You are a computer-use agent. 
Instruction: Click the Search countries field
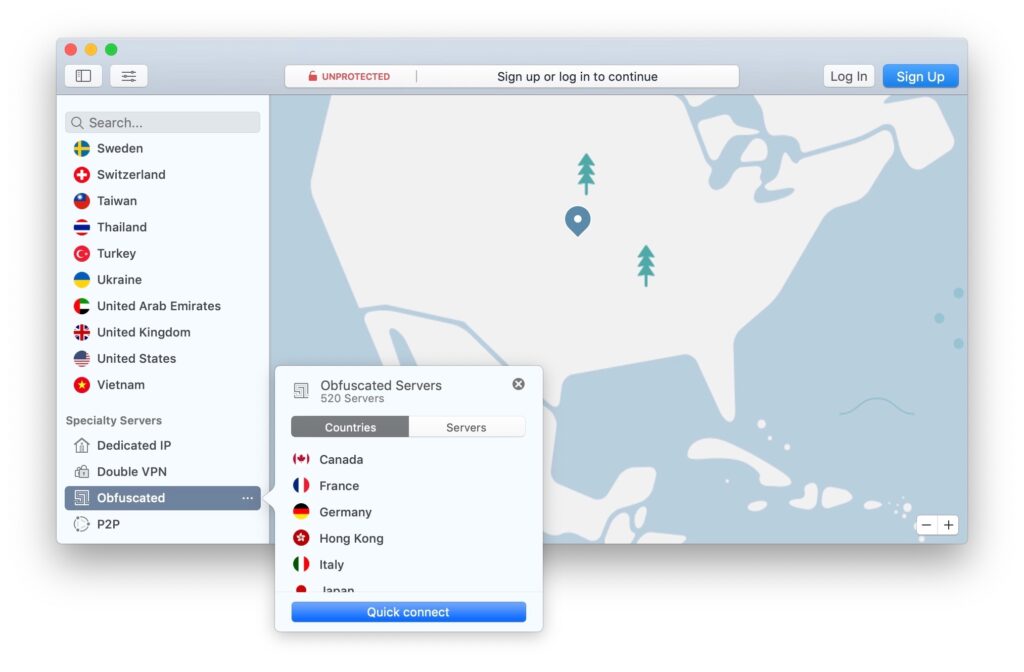[x=163, y=122]
